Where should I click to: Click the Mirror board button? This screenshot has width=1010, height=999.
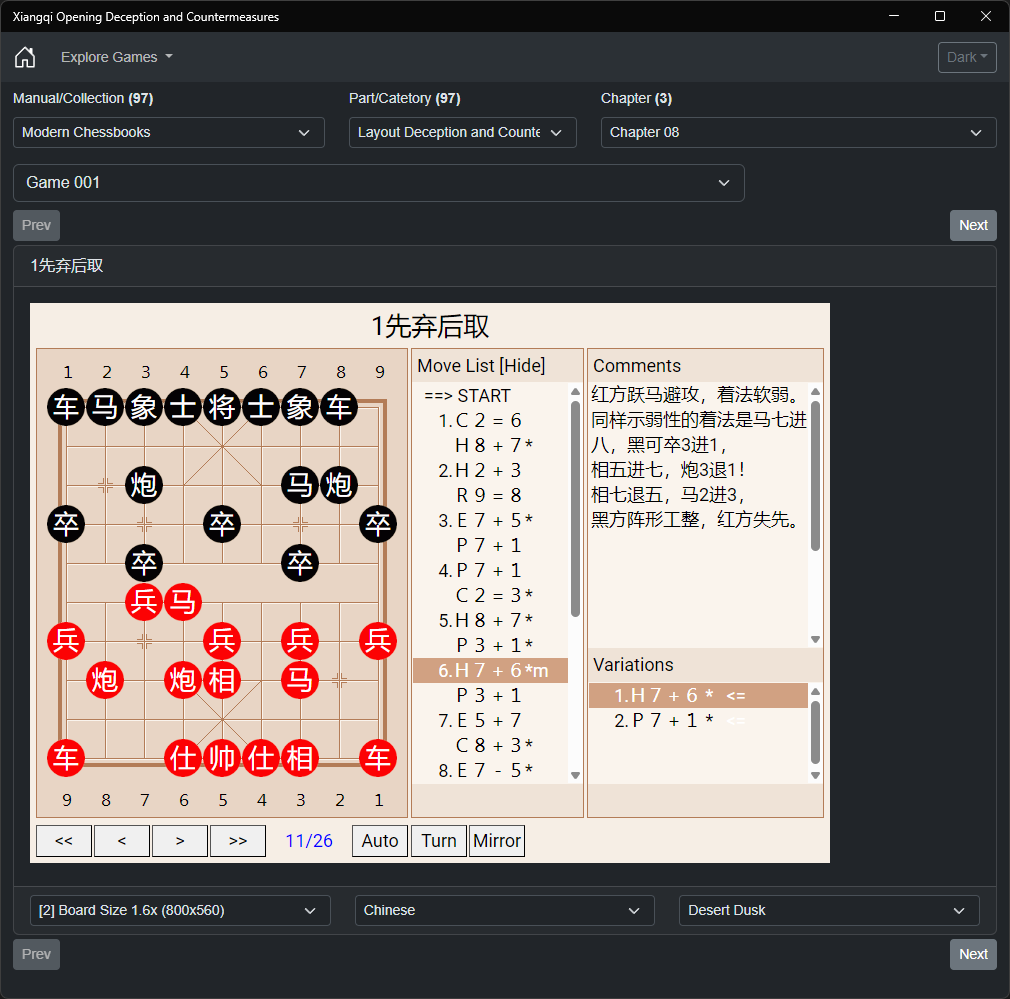coord(497,841)
